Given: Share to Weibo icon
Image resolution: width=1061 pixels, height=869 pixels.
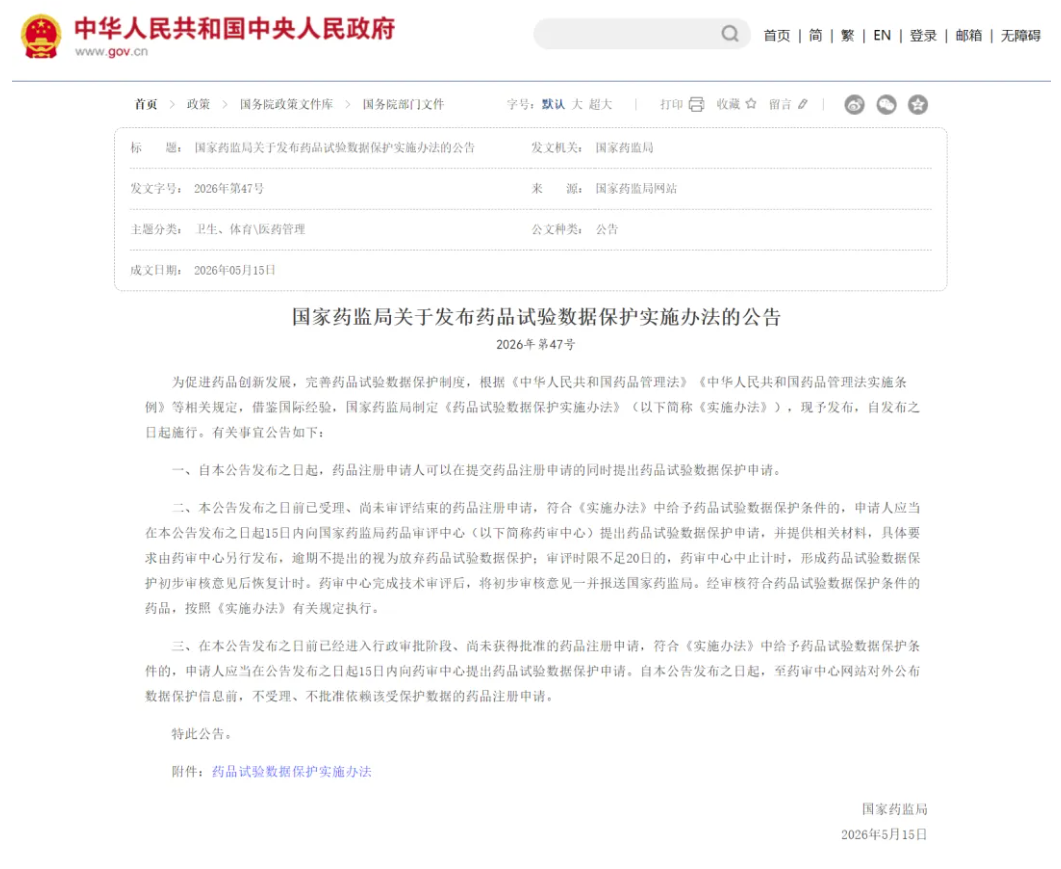Looking at the screenshot, I should pyautogui.click(x=855, y=104).
